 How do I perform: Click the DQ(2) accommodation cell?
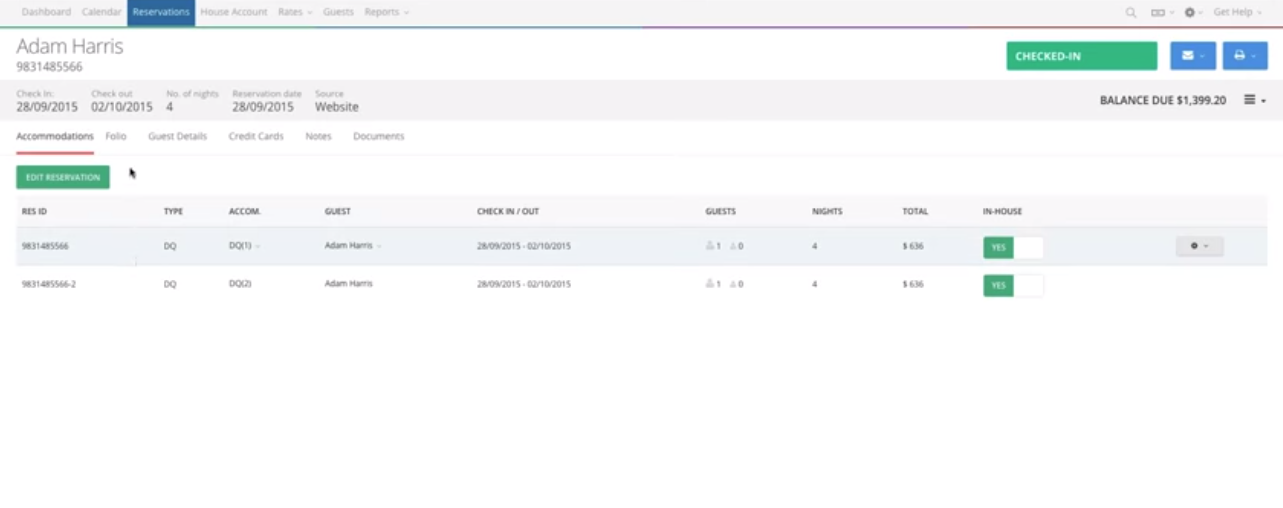pos(240,284)
